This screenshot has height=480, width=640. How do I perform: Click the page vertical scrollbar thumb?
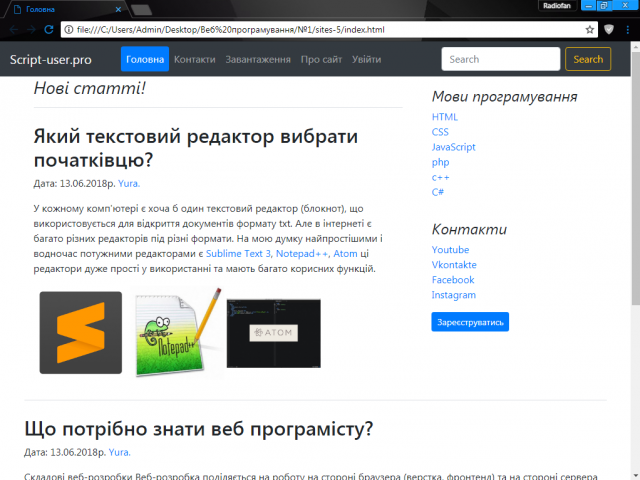tap(636, 178)
